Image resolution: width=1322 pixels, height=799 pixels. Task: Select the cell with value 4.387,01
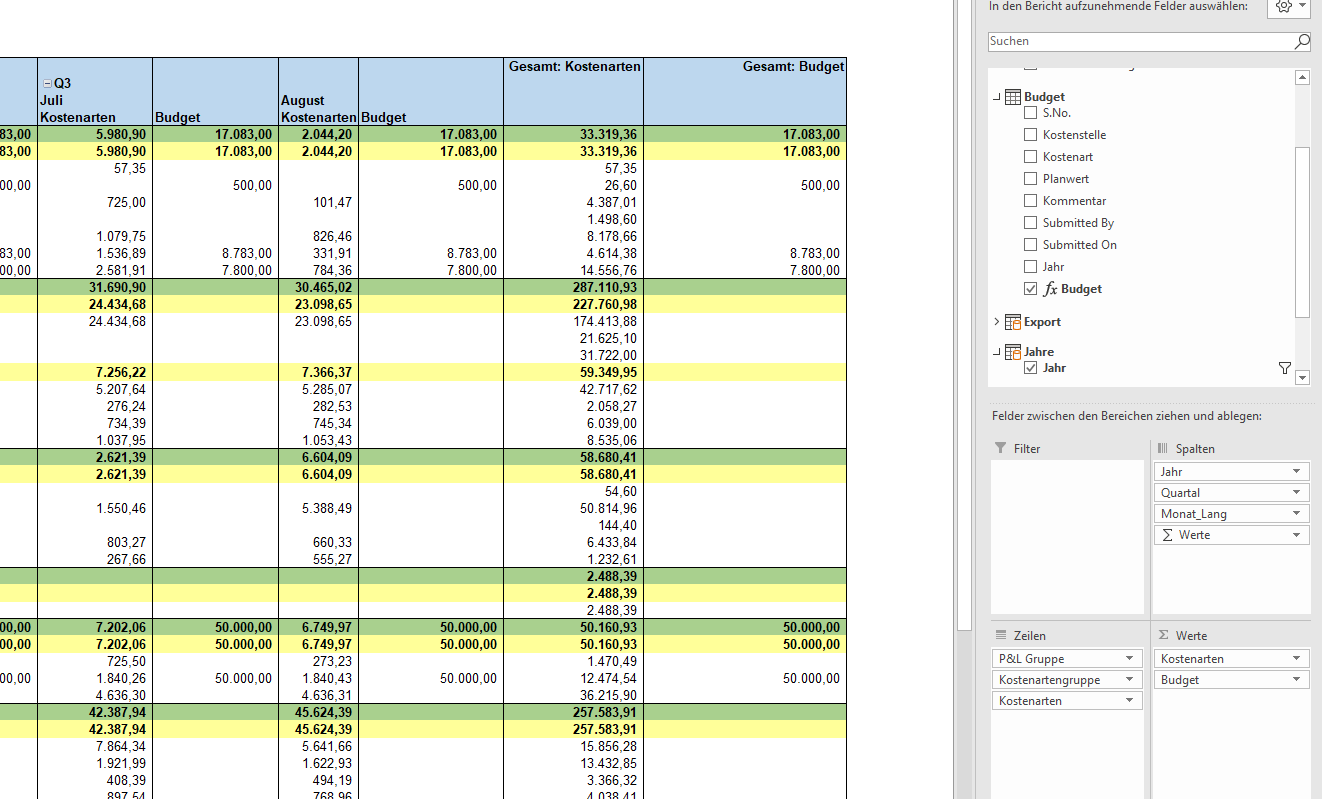[x=573, y=203]
